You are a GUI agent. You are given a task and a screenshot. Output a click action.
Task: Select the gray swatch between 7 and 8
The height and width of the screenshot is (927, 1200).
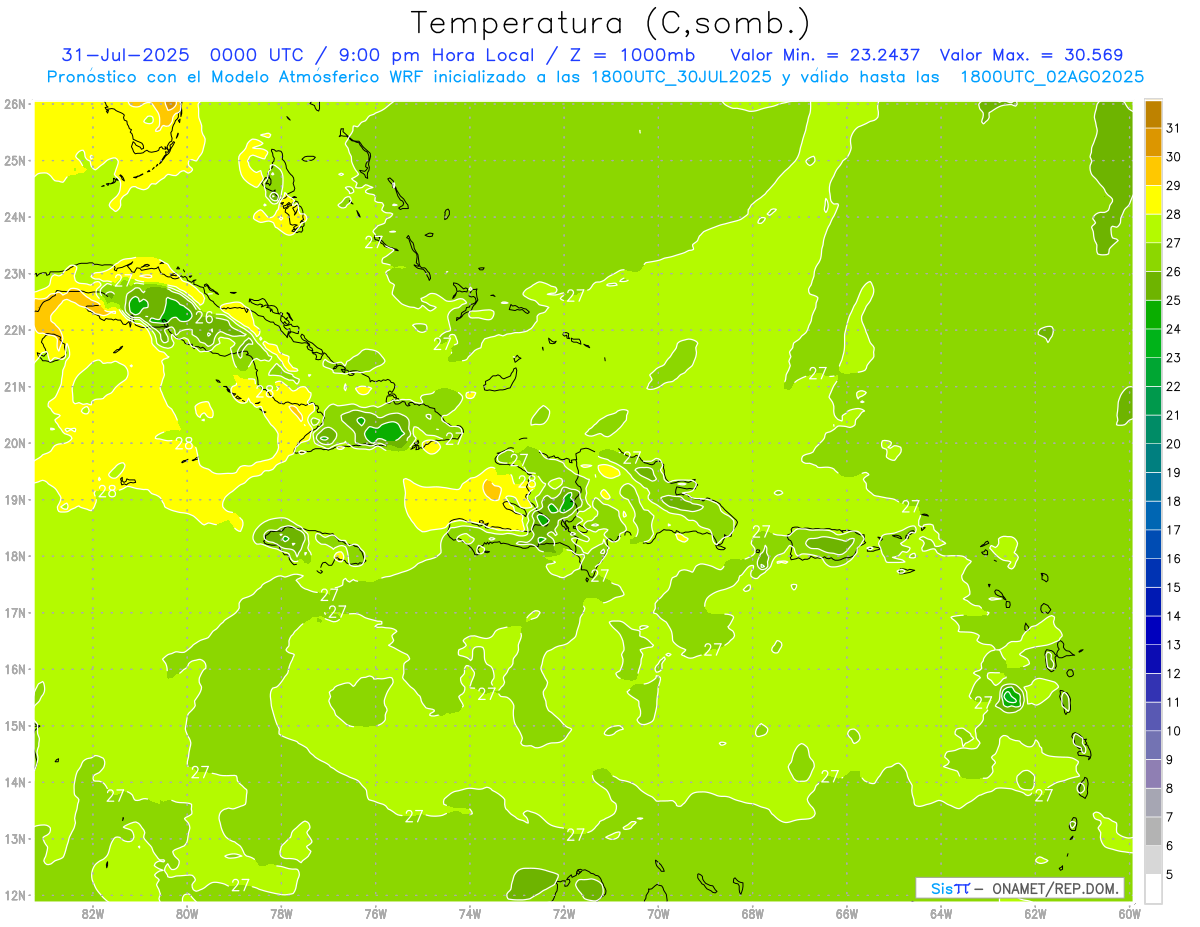pos(1153,802)
